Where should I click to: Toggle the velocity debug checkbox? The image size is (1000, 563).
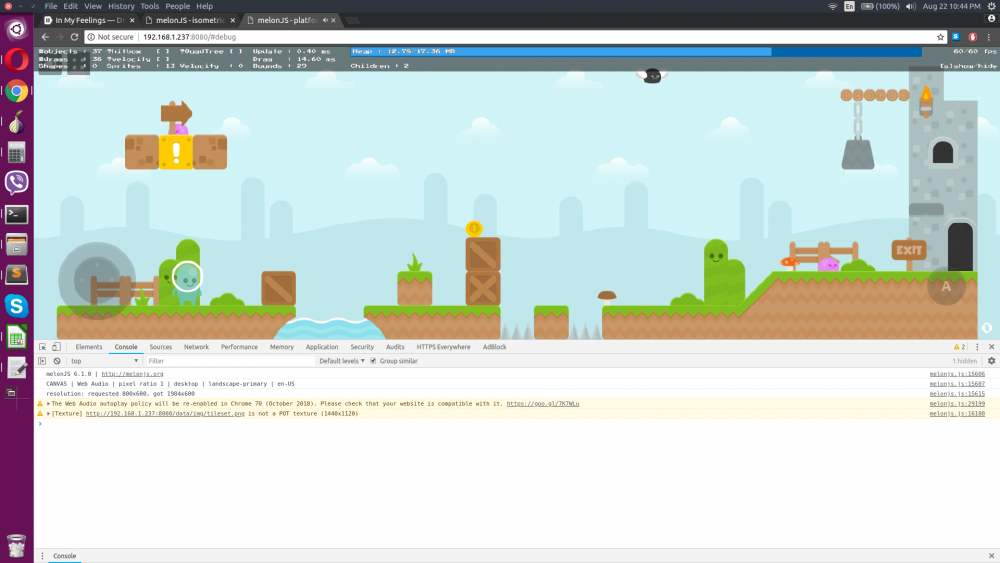click(x=163, y=59)
